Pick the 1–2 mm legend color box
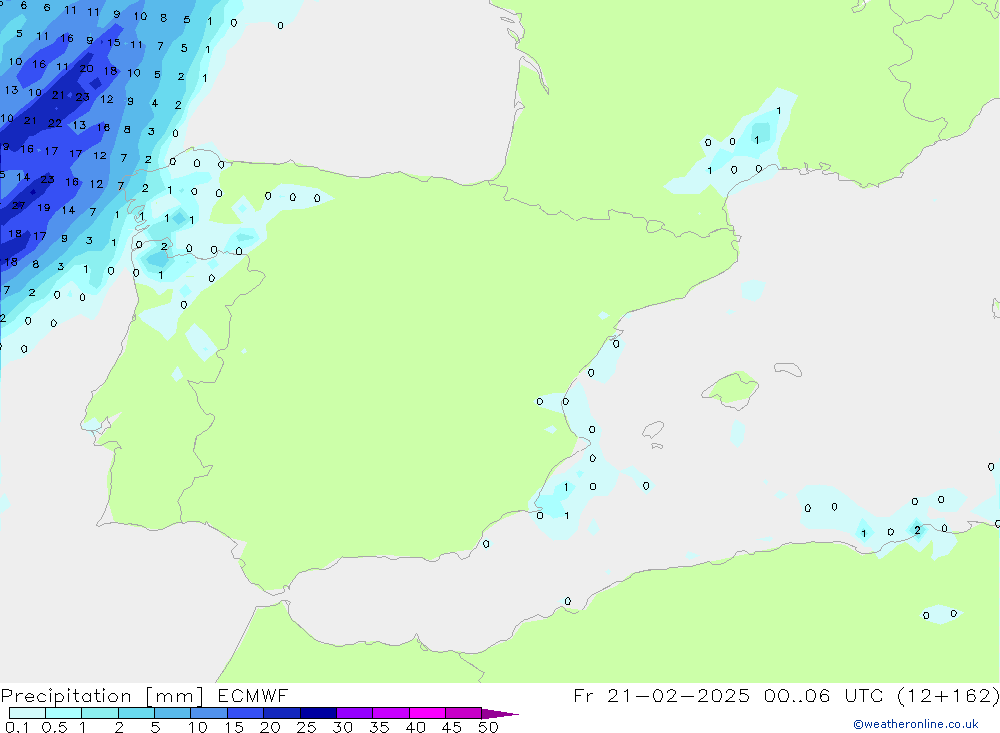This screenshot has height=733, width=1000. [x=100, y=713]
